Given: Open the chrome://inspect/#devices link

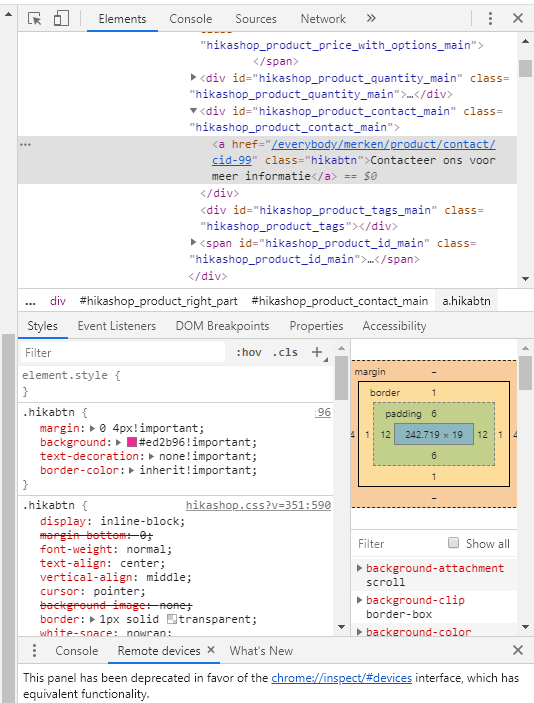Looking at the screenshot, I should click(342, 677).
